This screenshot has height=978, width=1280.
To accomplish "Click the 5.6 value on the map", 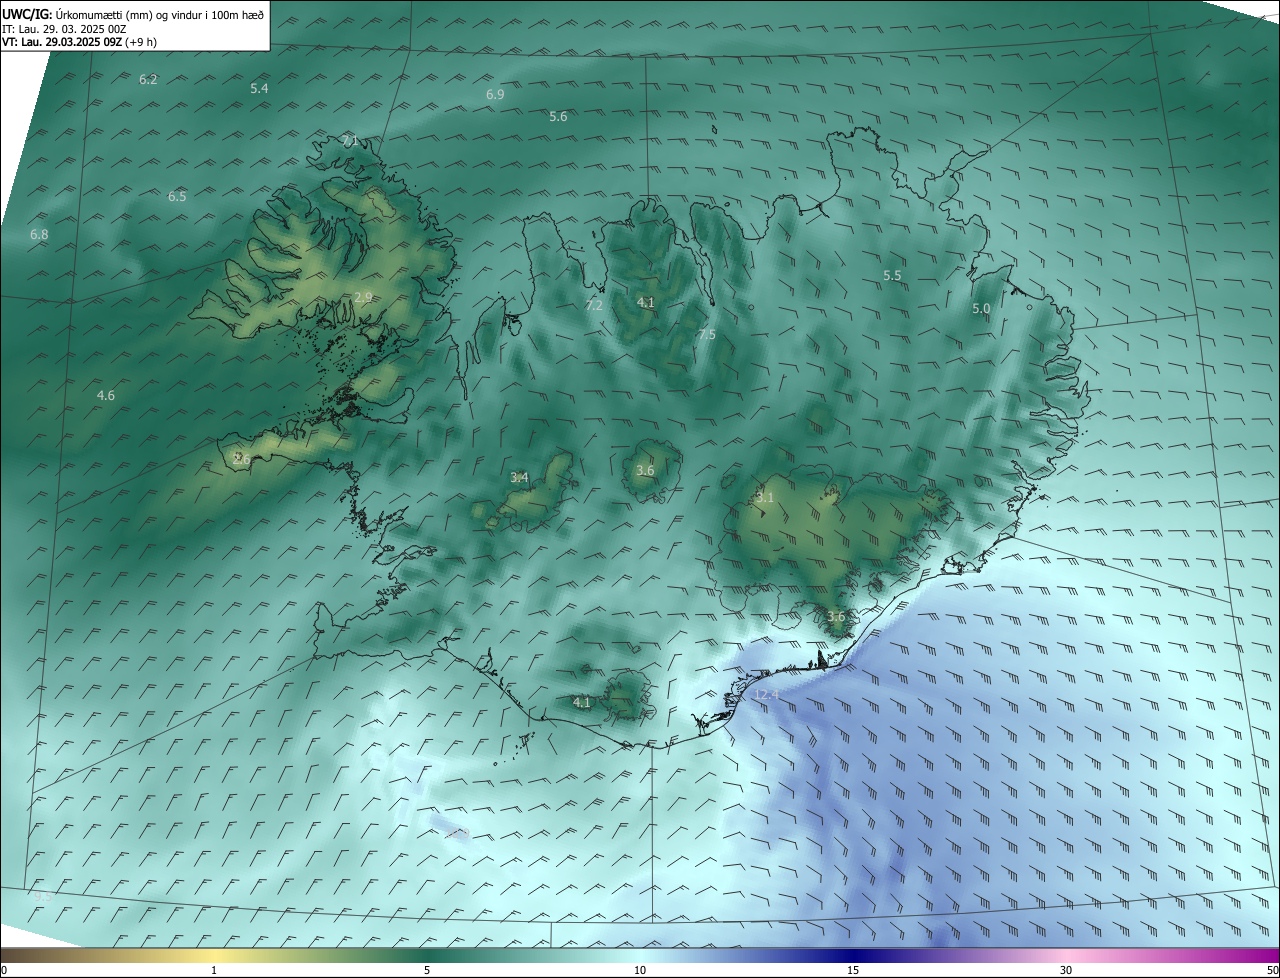I will pos(558,116).
